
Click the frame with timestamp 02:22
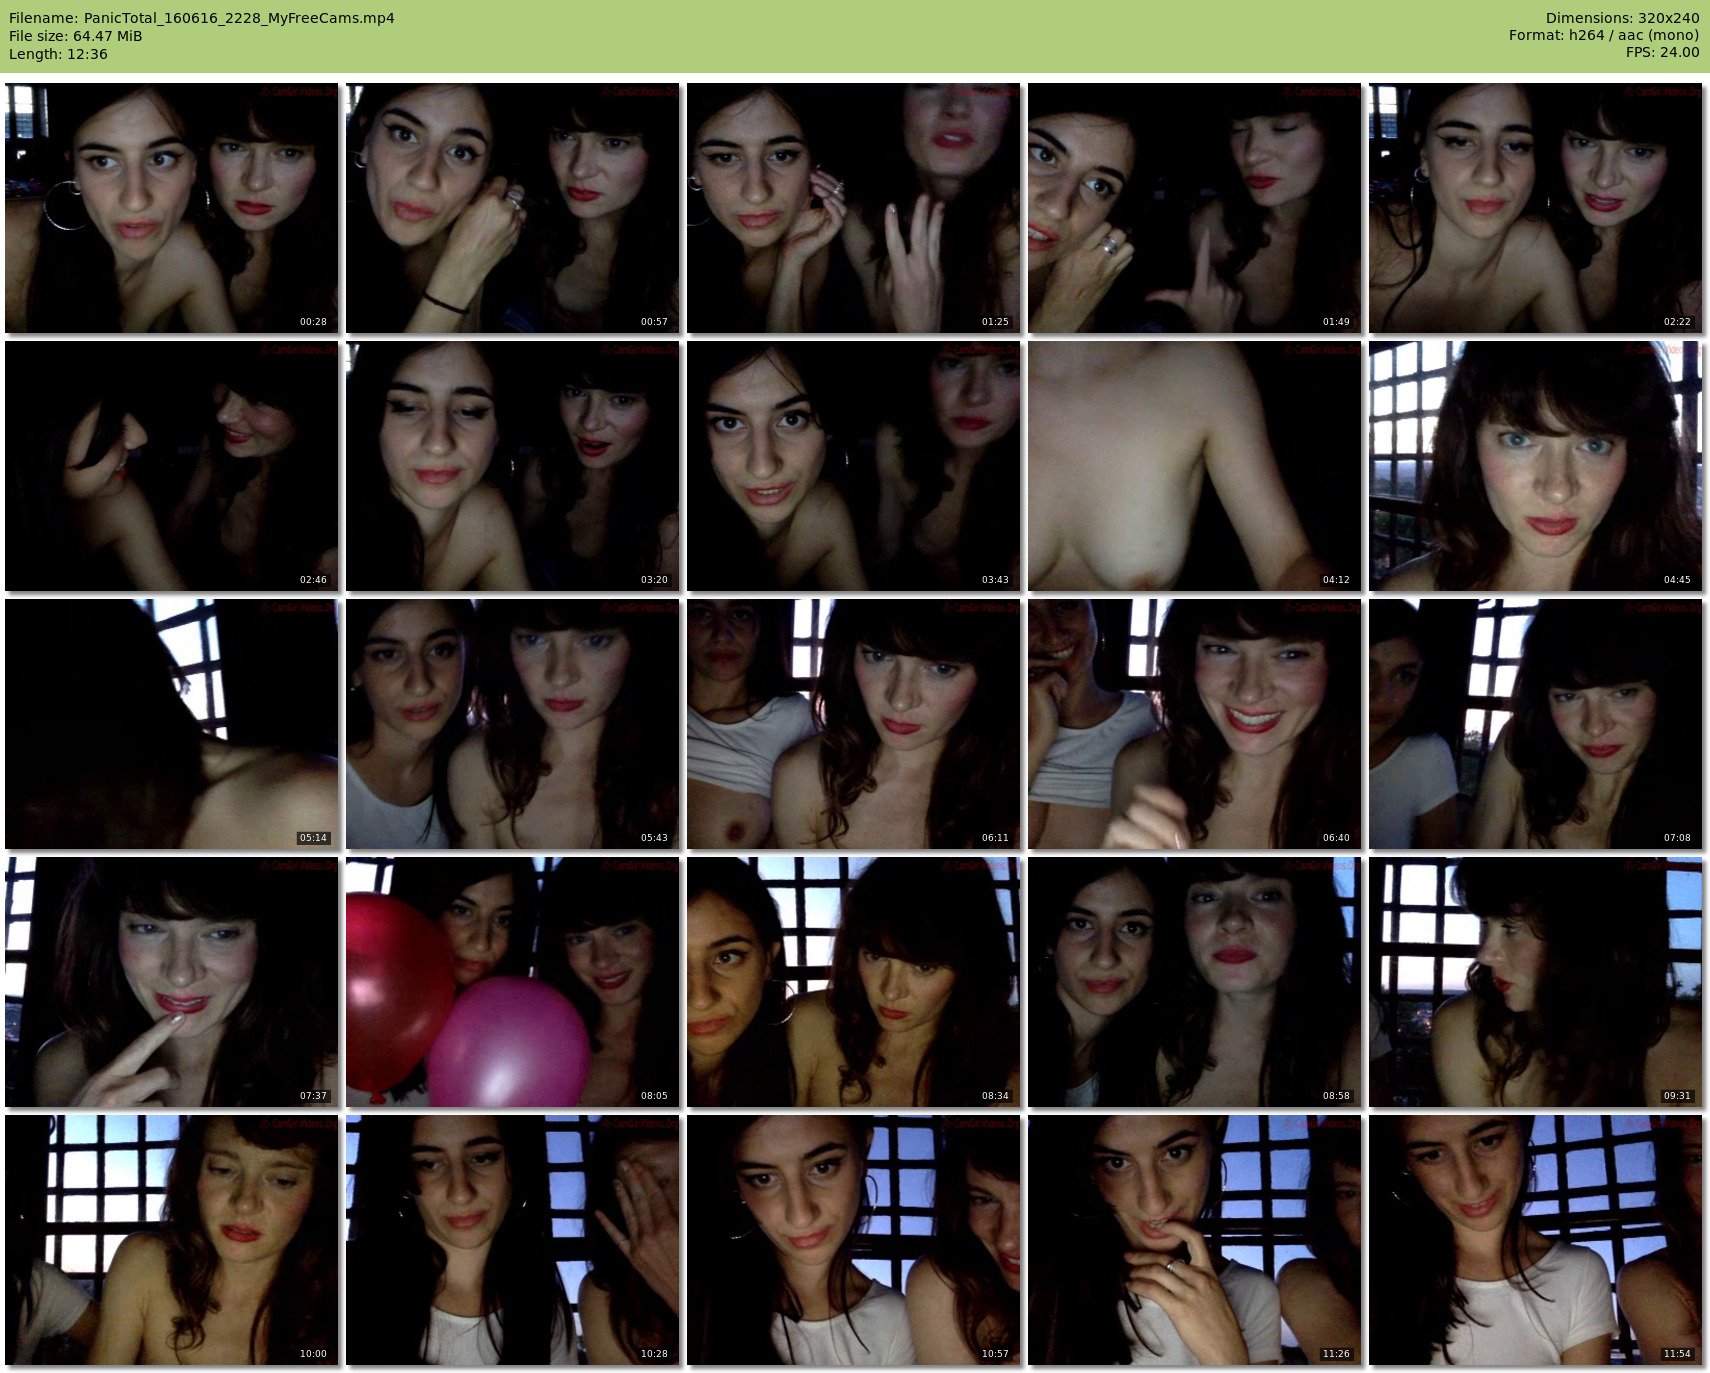pyautogui.click(x=1535, y=208)
